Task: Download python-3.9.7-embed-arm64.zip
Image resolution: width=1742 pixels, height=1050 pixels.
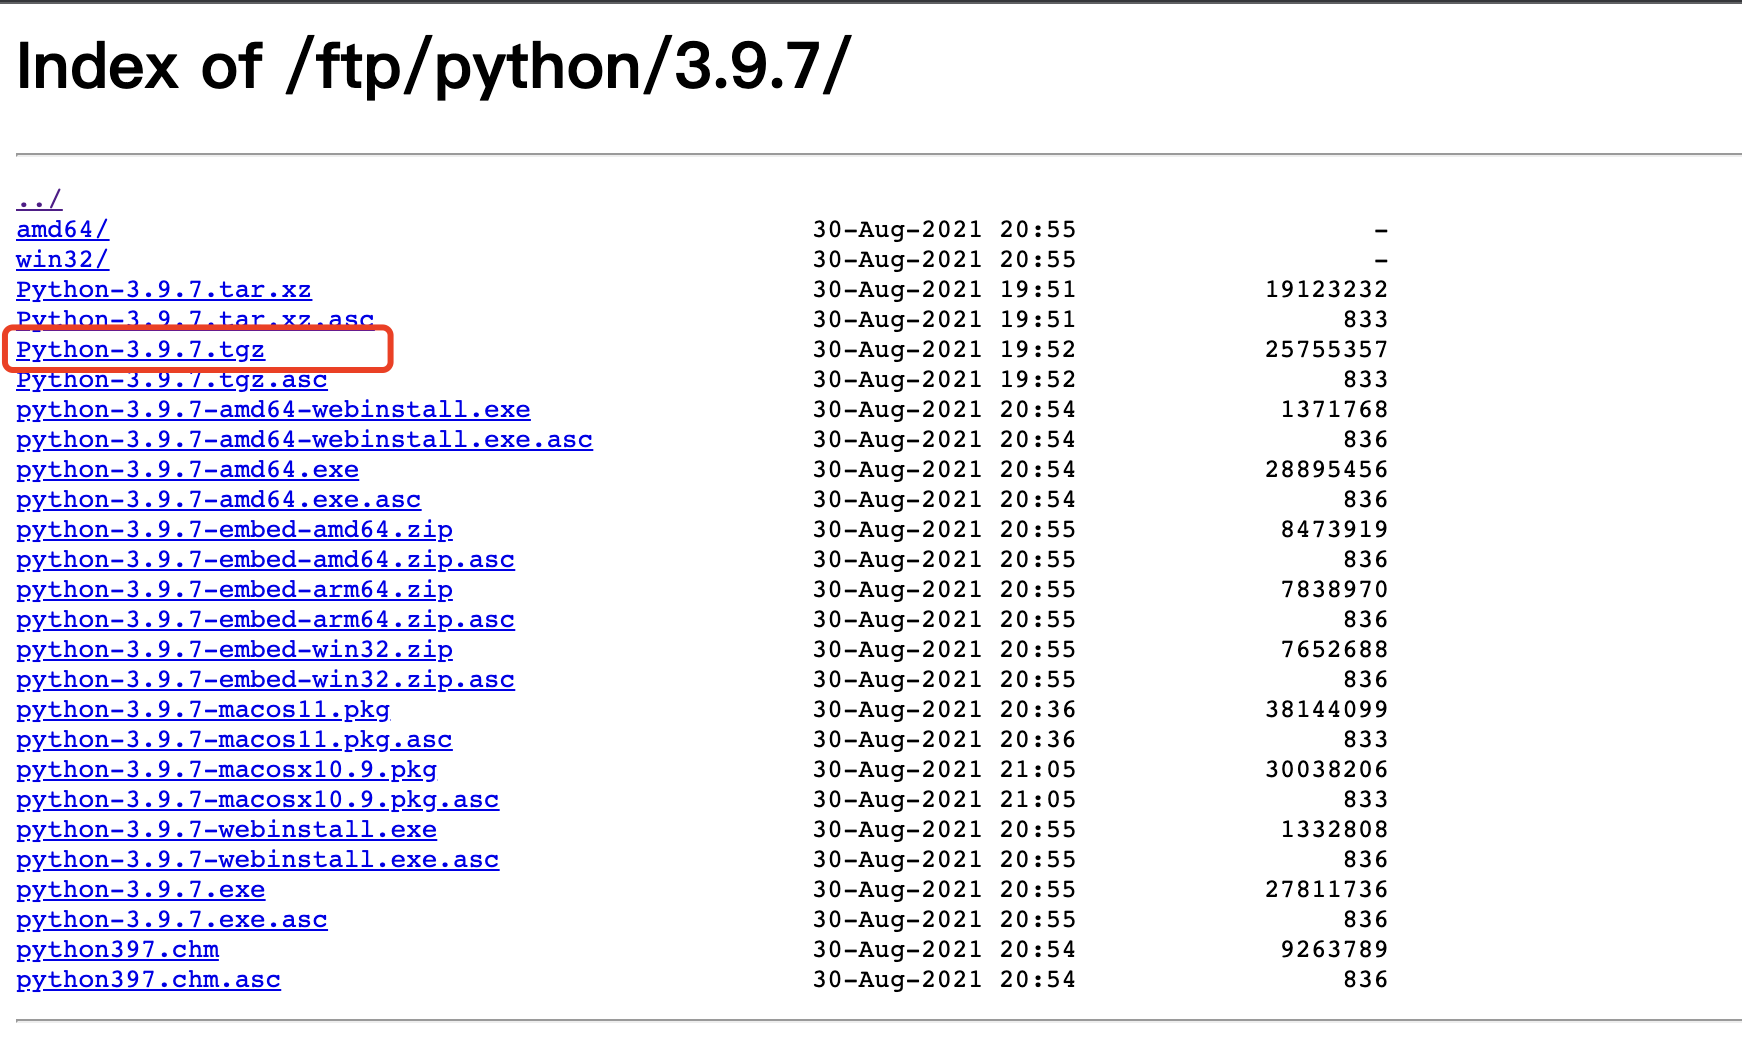Action: (234, 589)
